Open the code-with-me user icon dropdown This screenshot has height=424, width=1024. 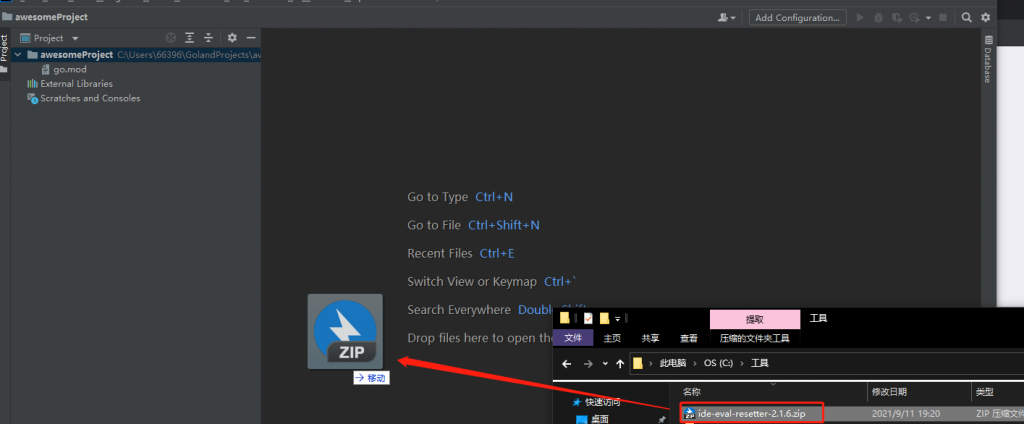click(726, 18)
